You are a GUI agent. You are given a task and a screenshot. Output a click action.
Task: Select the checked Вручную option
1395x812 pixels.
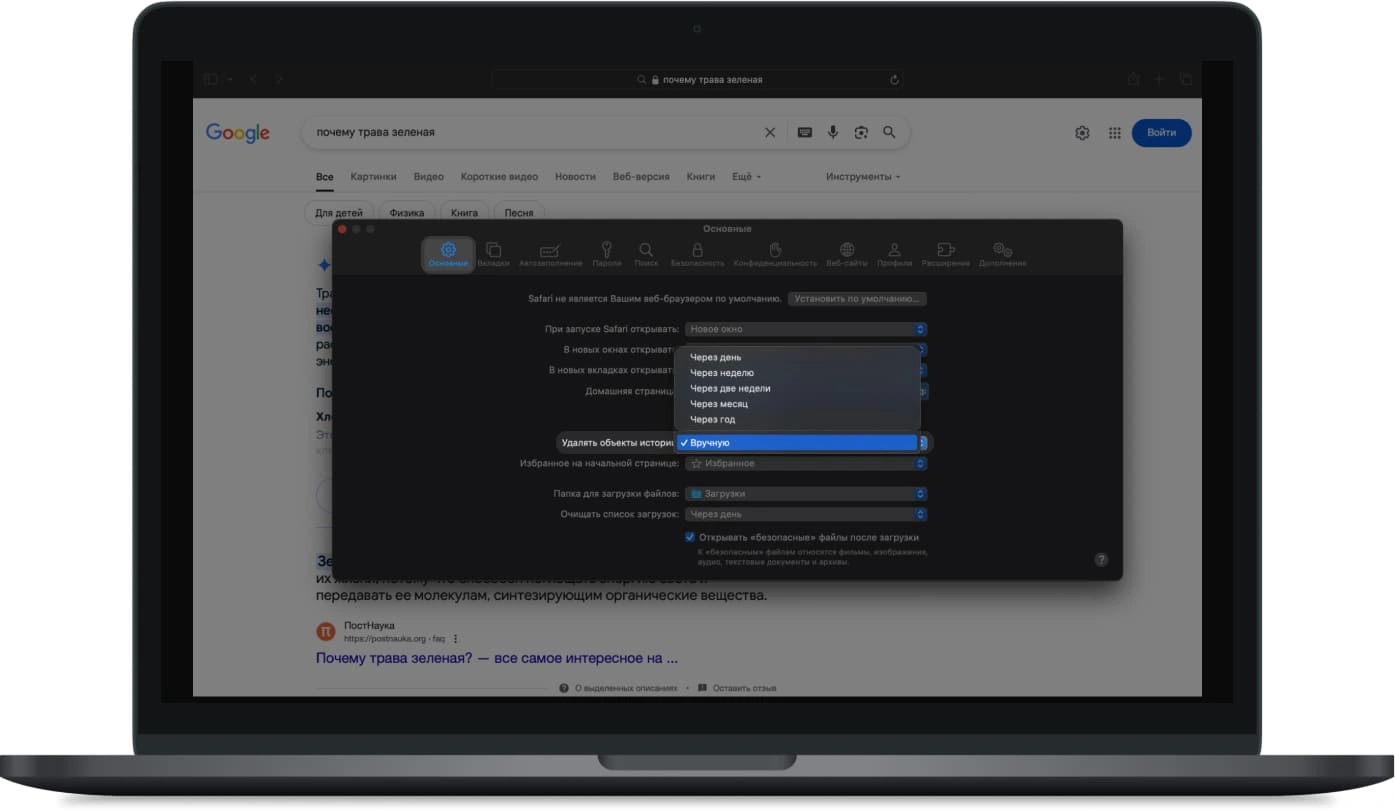coord(797,442)
